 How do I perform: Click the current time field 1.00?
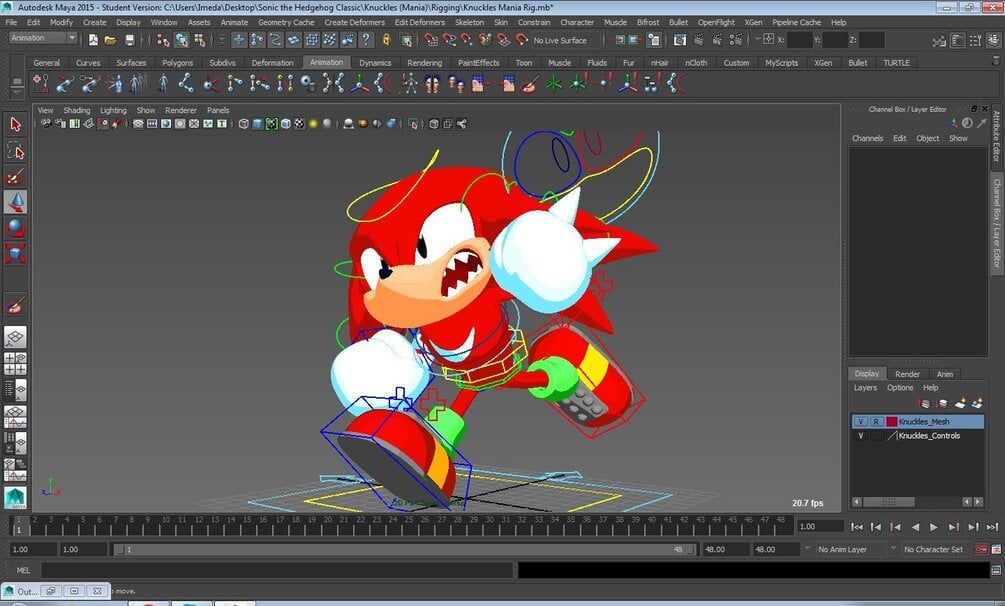point(820,526)
